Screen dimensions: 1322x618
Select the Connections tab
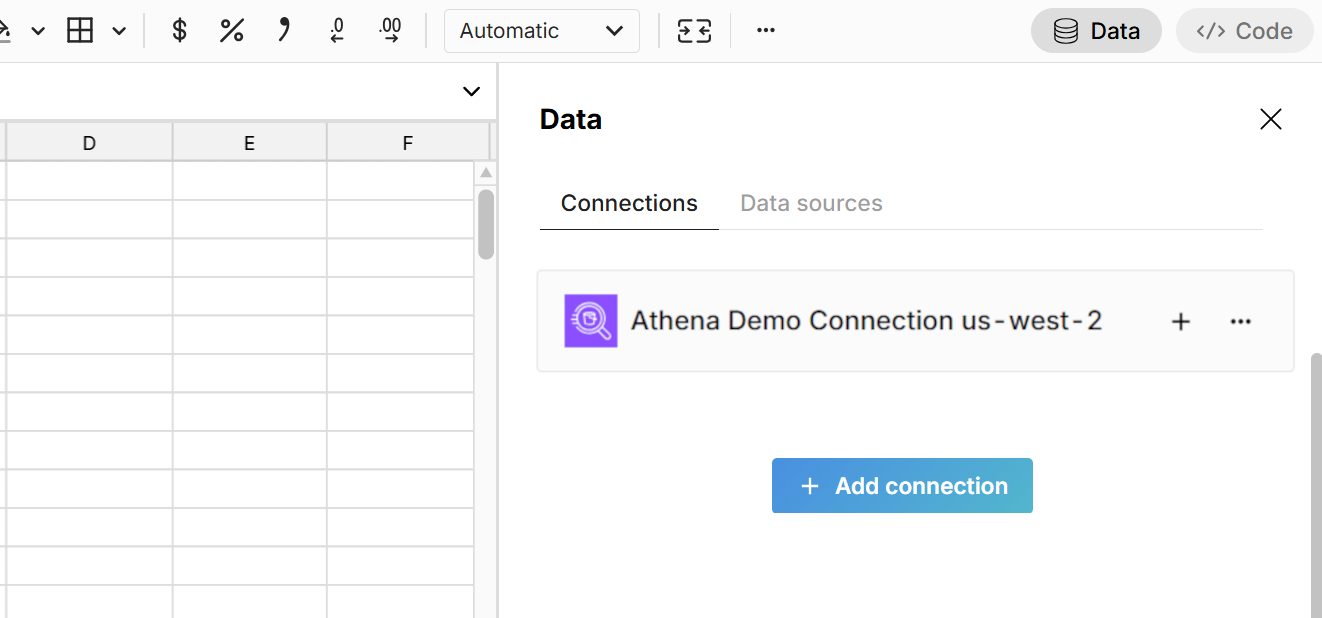(629, 203)
